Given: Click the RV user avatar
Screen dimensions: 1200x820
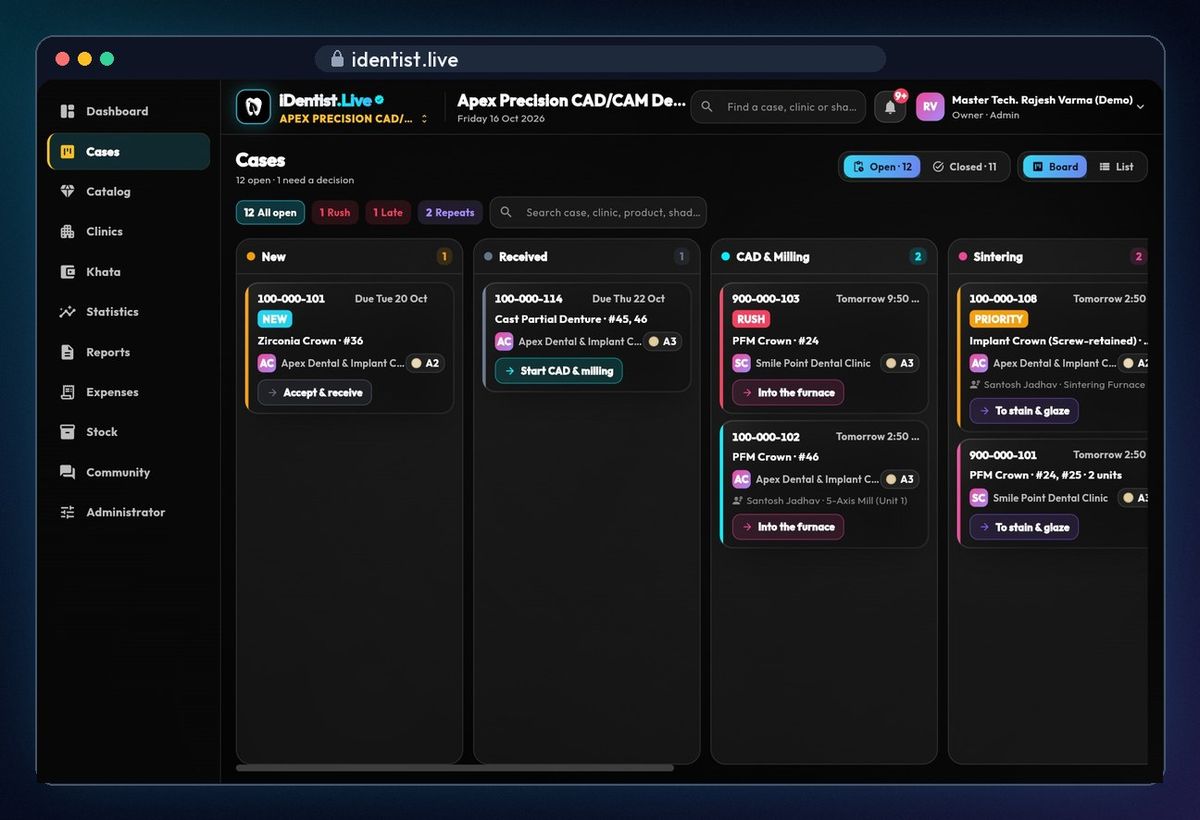Looking at the screenshot, I should click(x=930, y=107).
